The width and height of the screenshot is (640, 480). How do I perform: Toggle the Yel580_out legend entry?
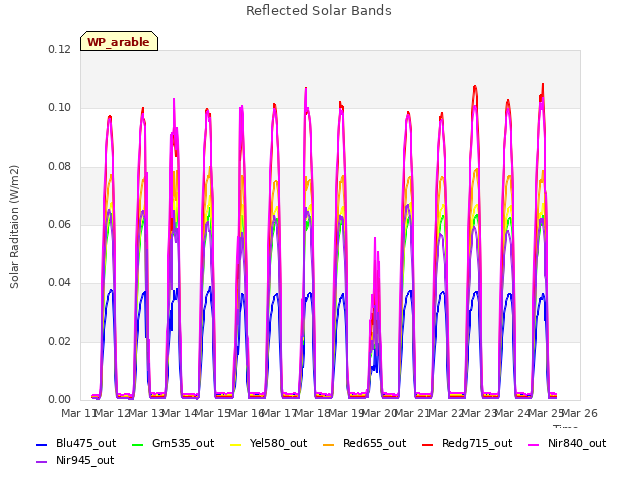269,444
